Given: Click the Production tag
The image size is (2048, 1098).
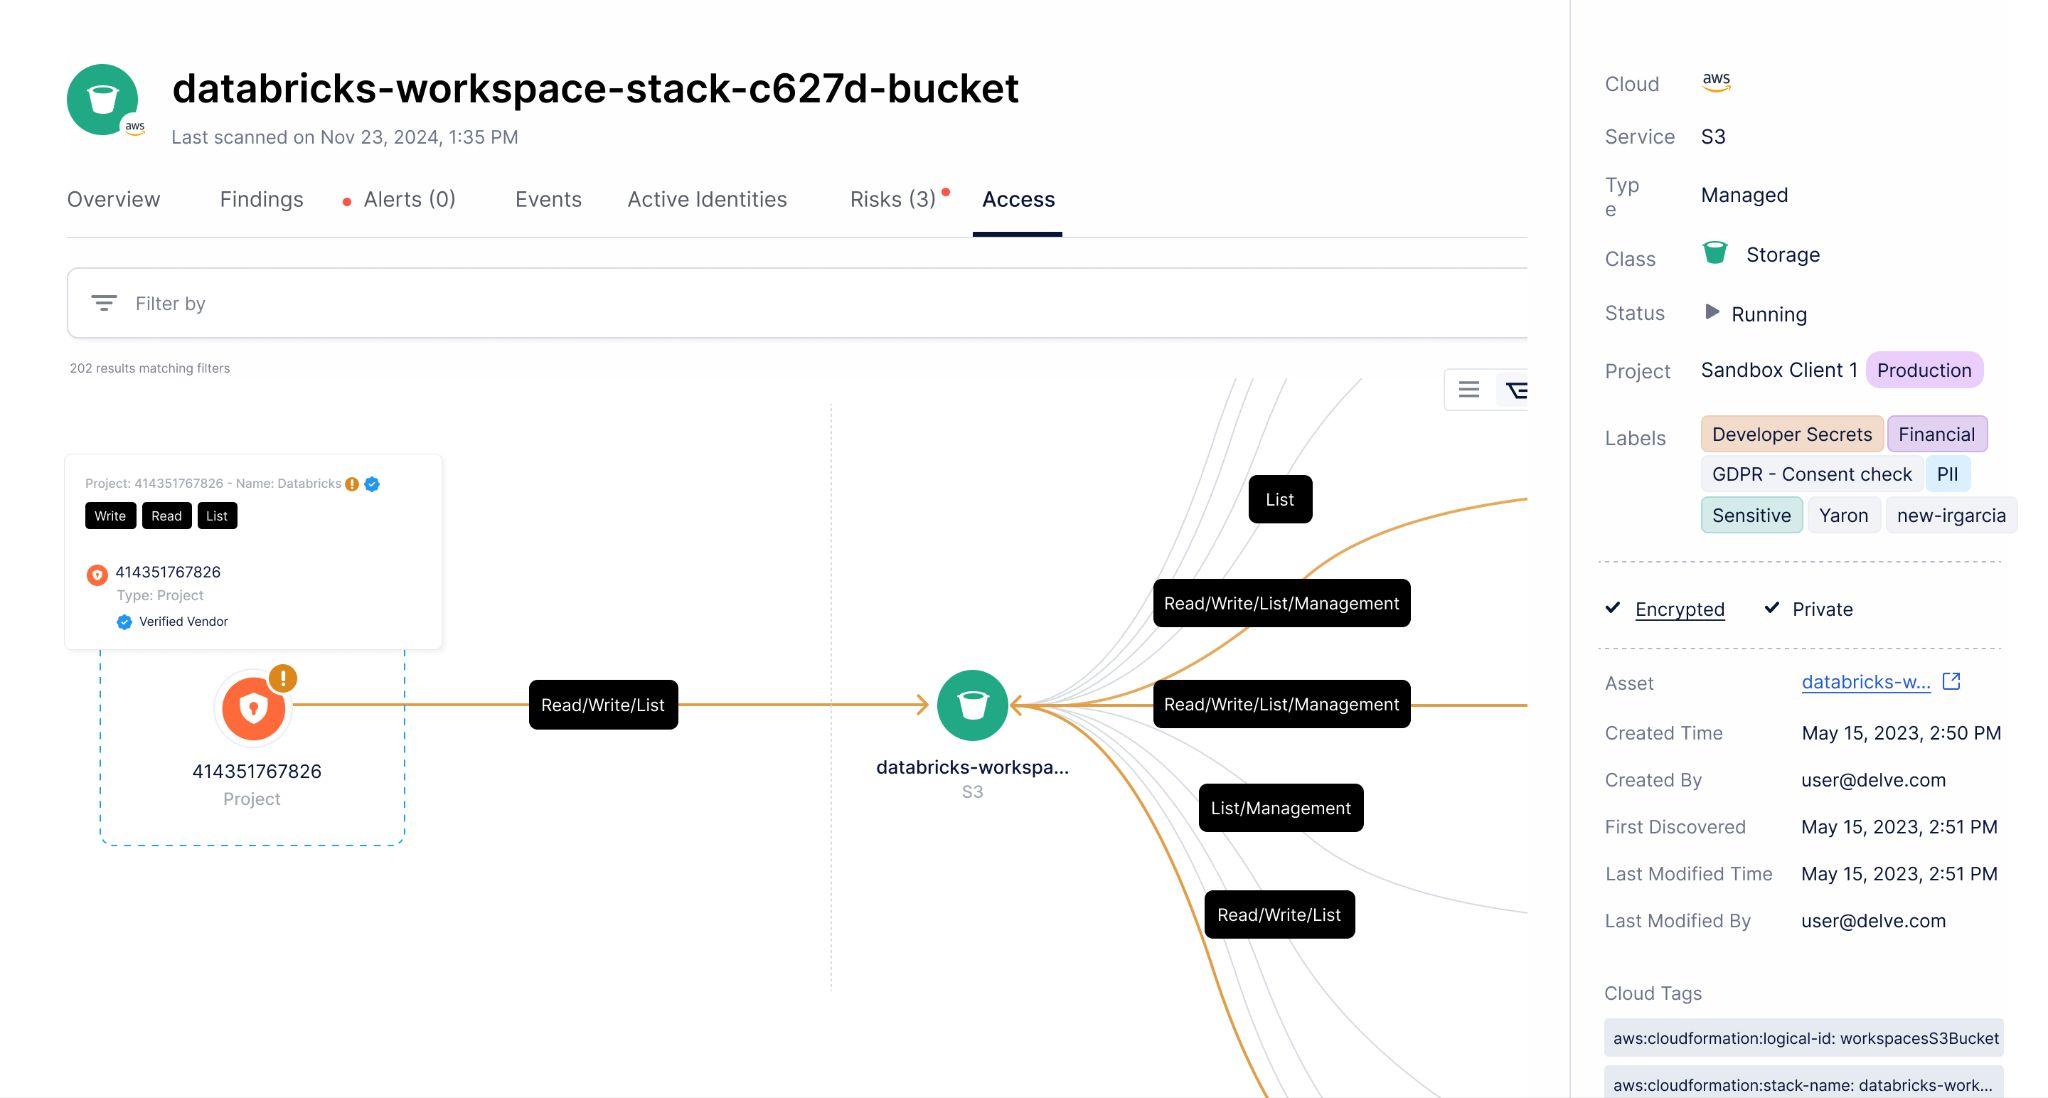Looking at the screenshot, I should [1924, 370].
